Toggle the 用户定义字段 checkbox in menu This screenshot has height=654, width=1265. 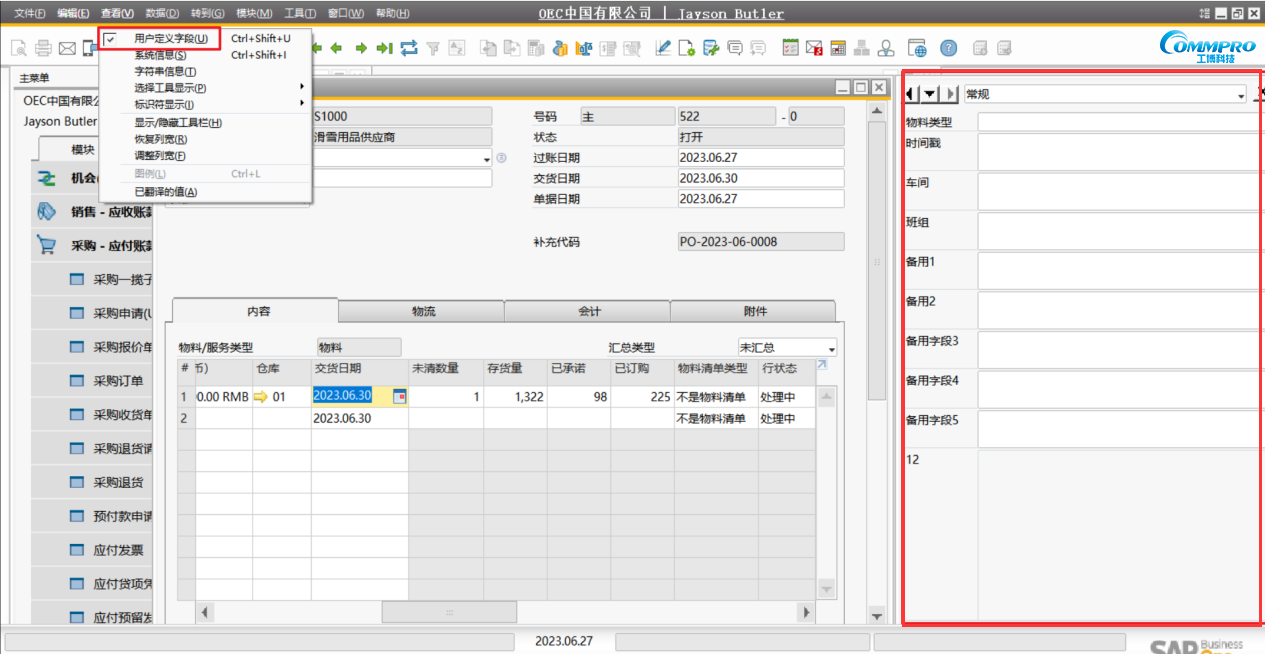coord(110,38)
